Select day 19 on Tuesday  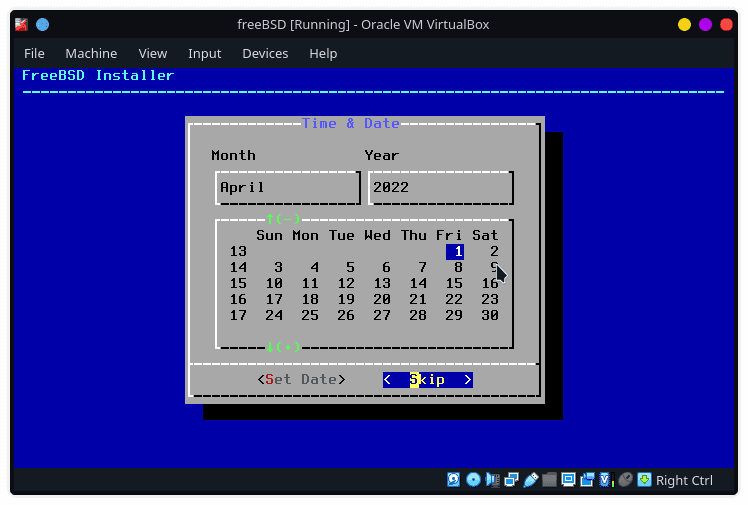[346, 299]
